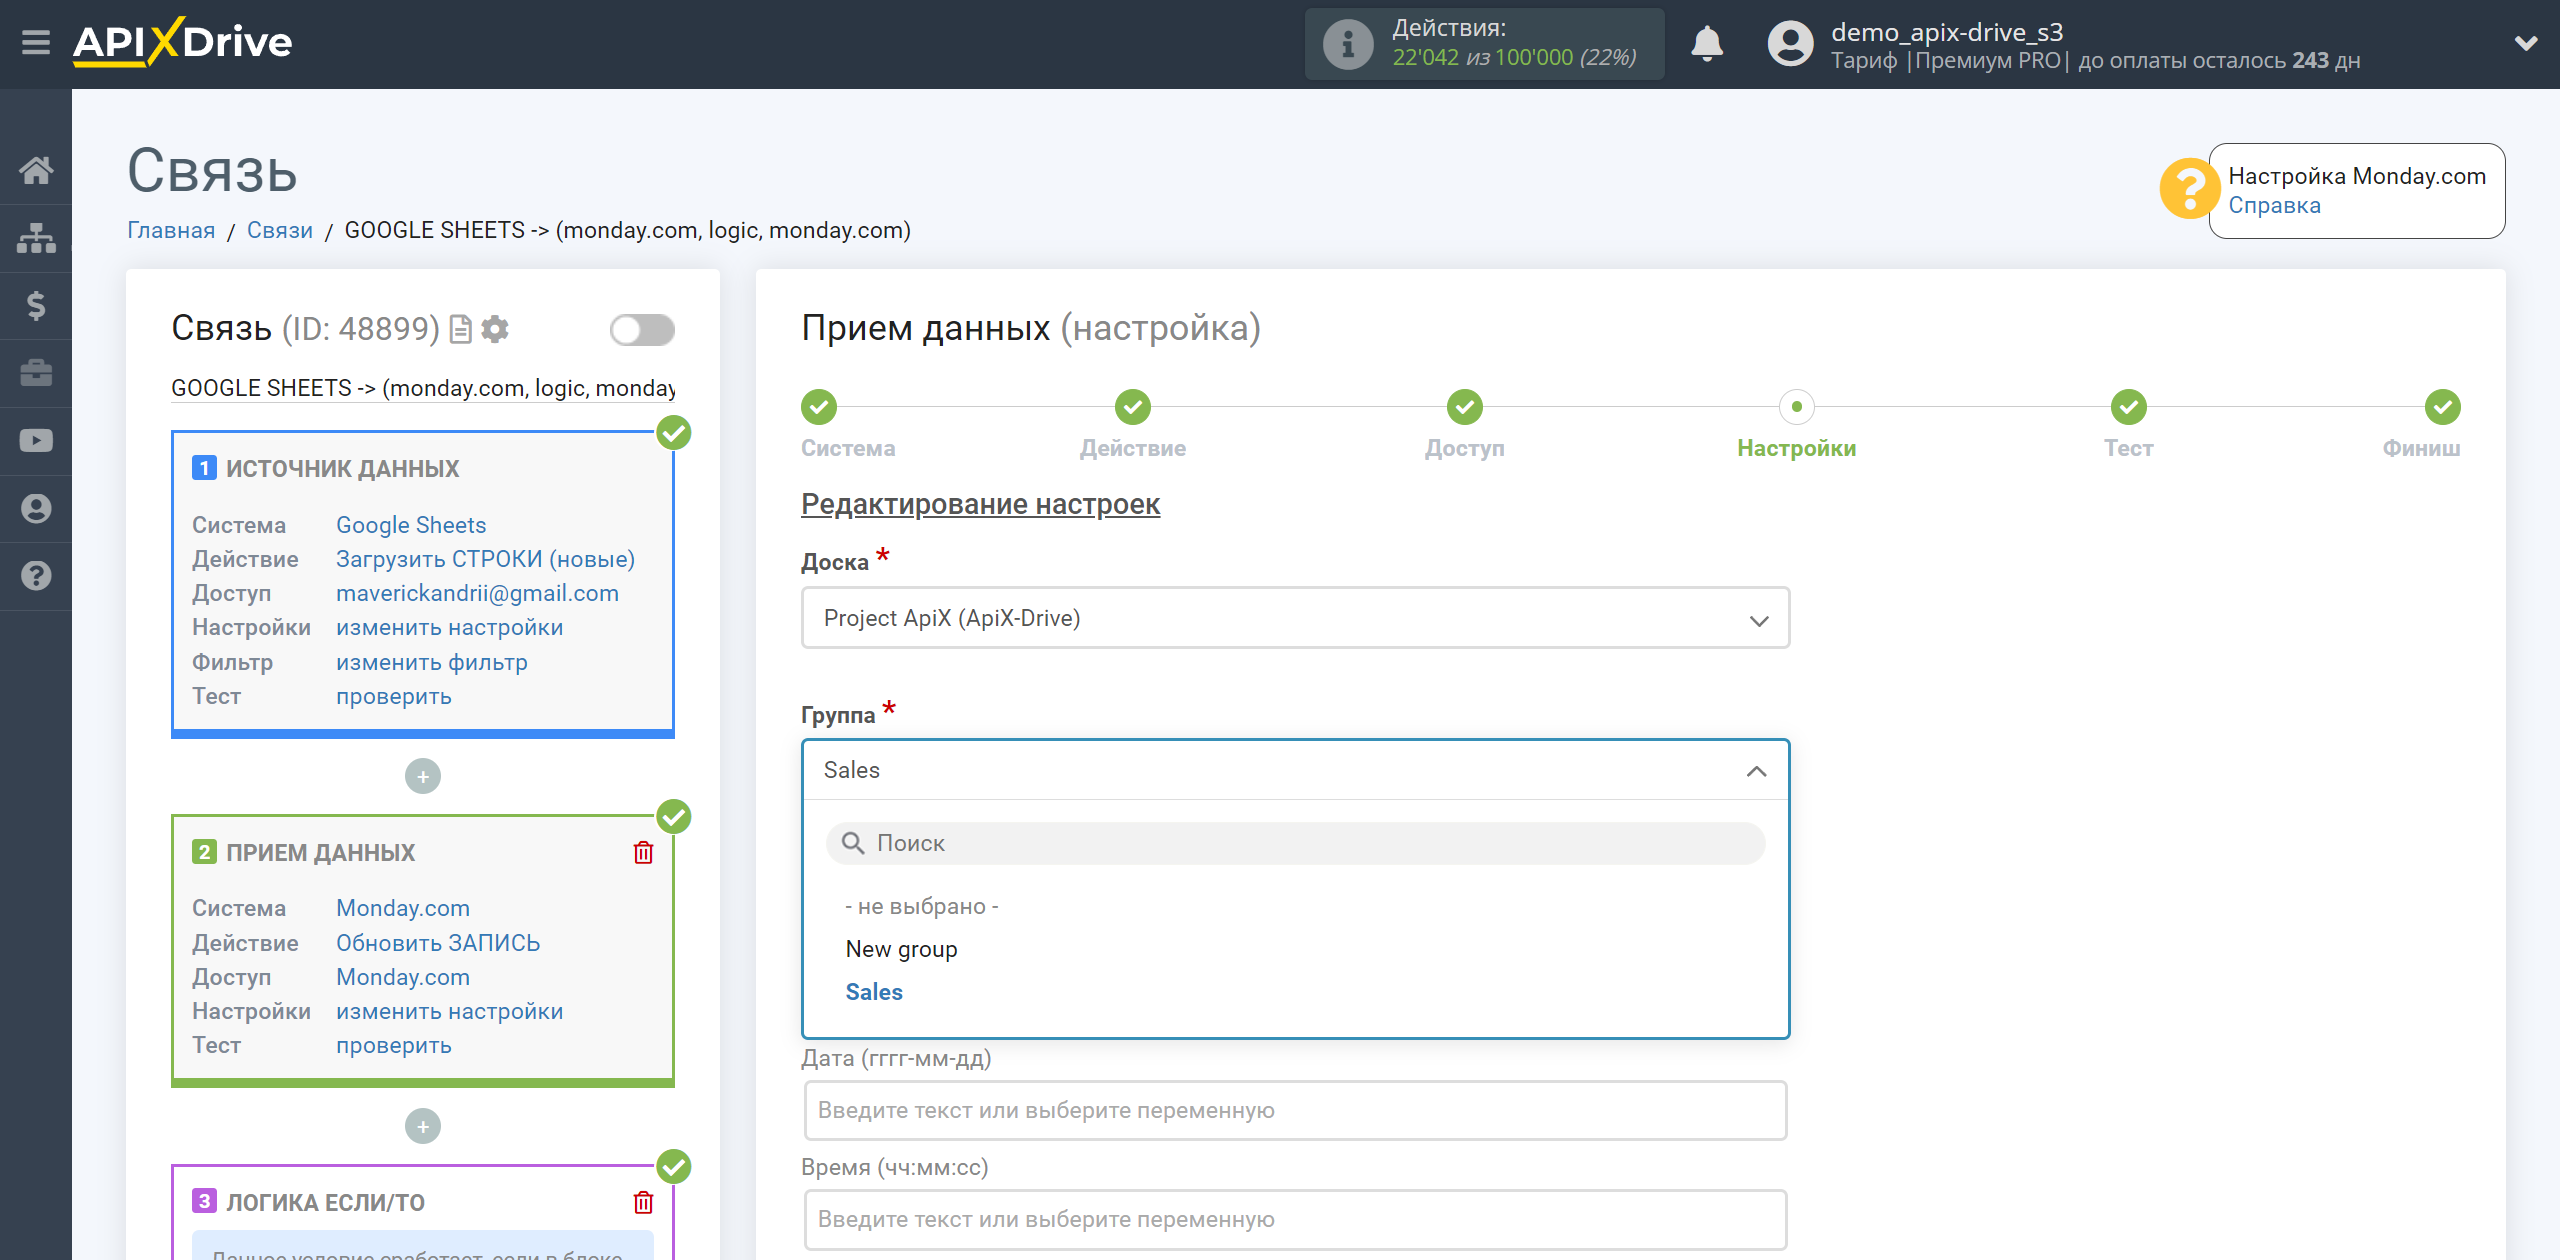
Task: Click the Время input field
Action: [x=1295, y=1219]
